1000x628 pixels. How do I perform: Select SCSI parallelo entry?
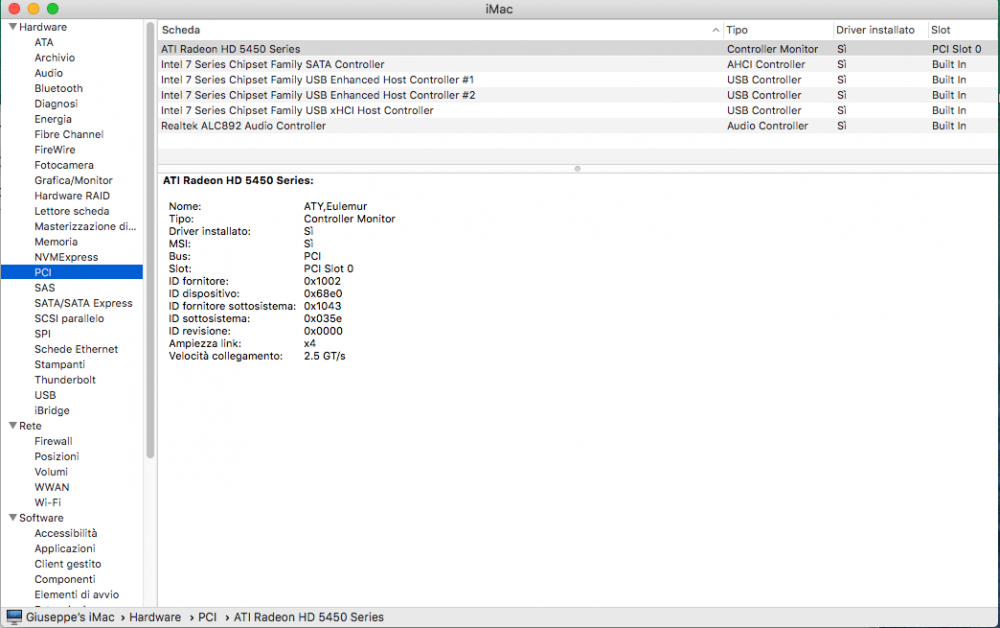click(69, 318)
